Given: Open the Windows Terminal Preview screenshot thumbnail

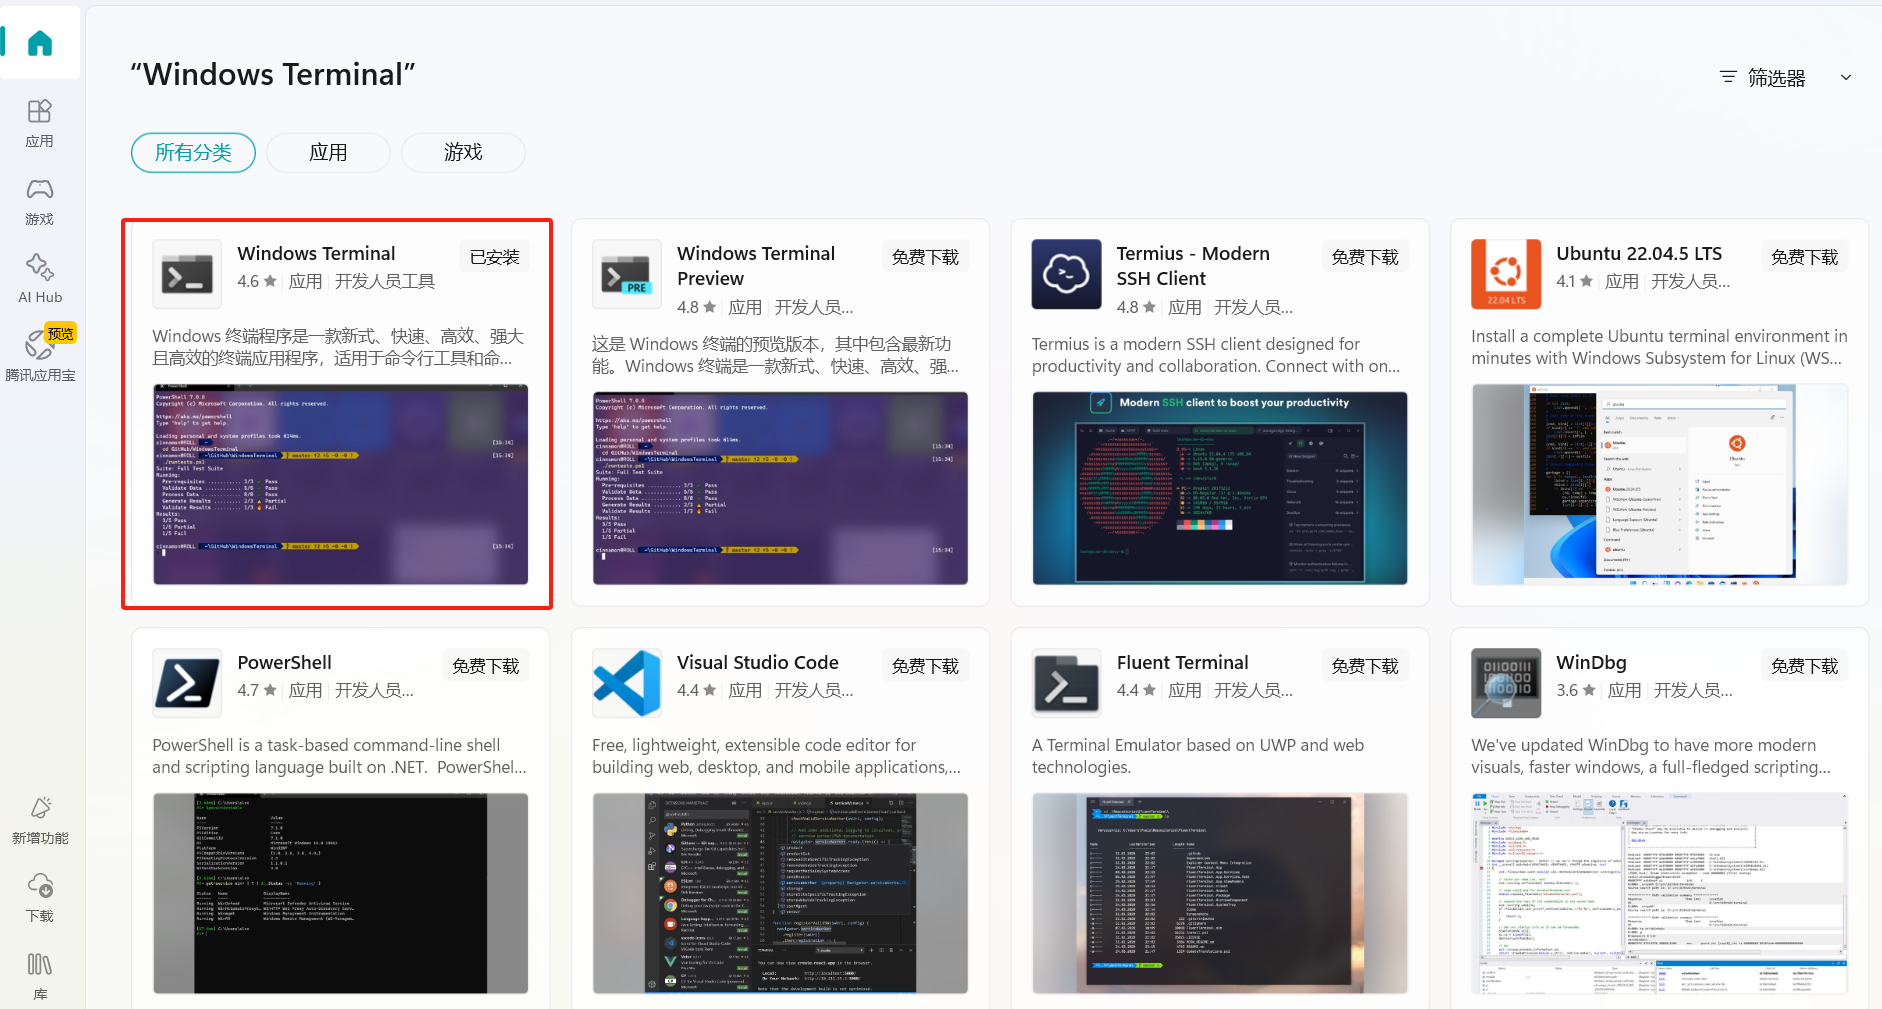Looking at the screenshot, I should pyautogui.click(x=780, y=488).
